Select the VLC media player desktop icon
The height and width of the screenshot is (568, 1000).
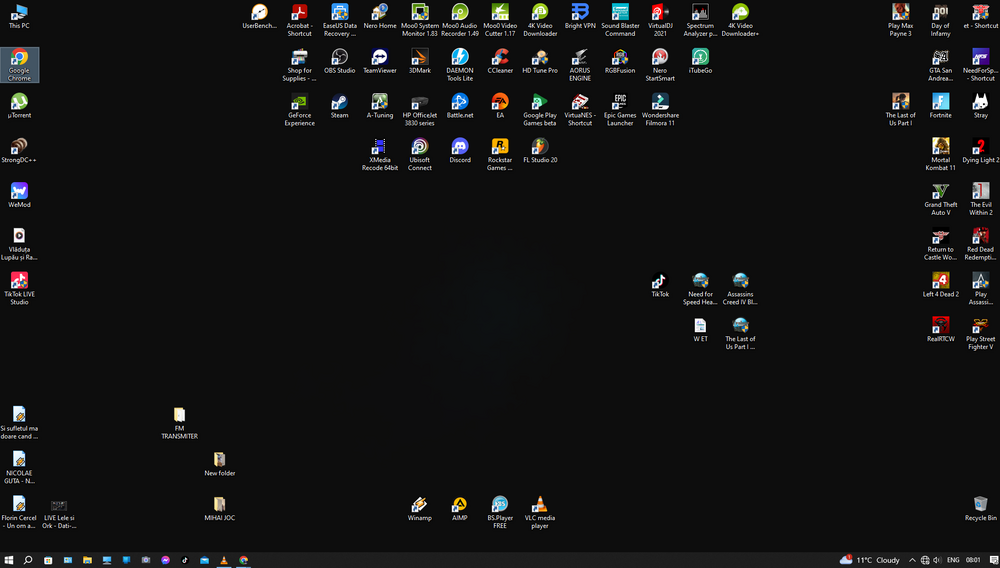tap(540, 513)
